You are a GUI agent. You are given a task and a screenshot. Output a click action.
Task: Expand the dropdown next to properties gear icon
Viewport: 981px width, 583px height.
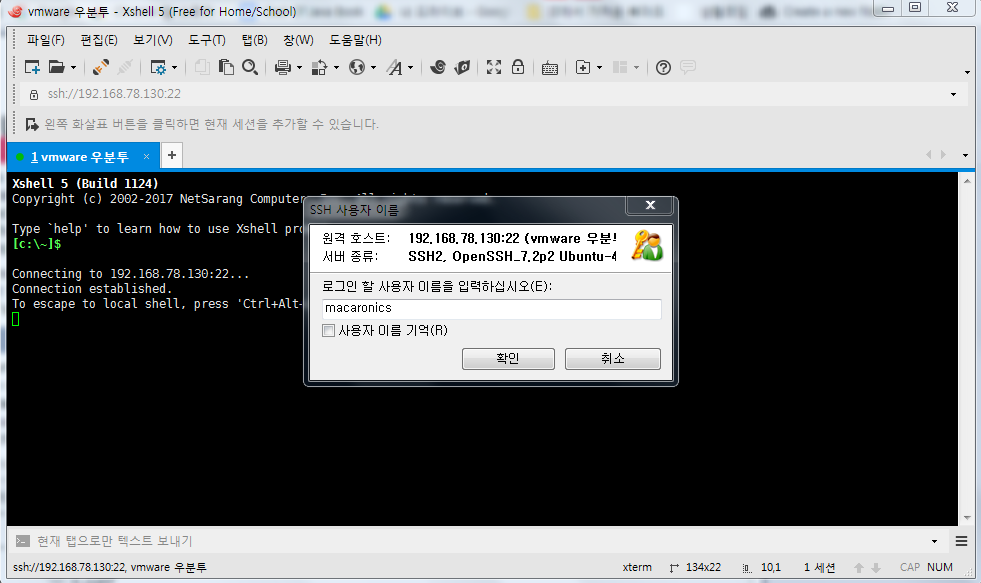point(175,68)
